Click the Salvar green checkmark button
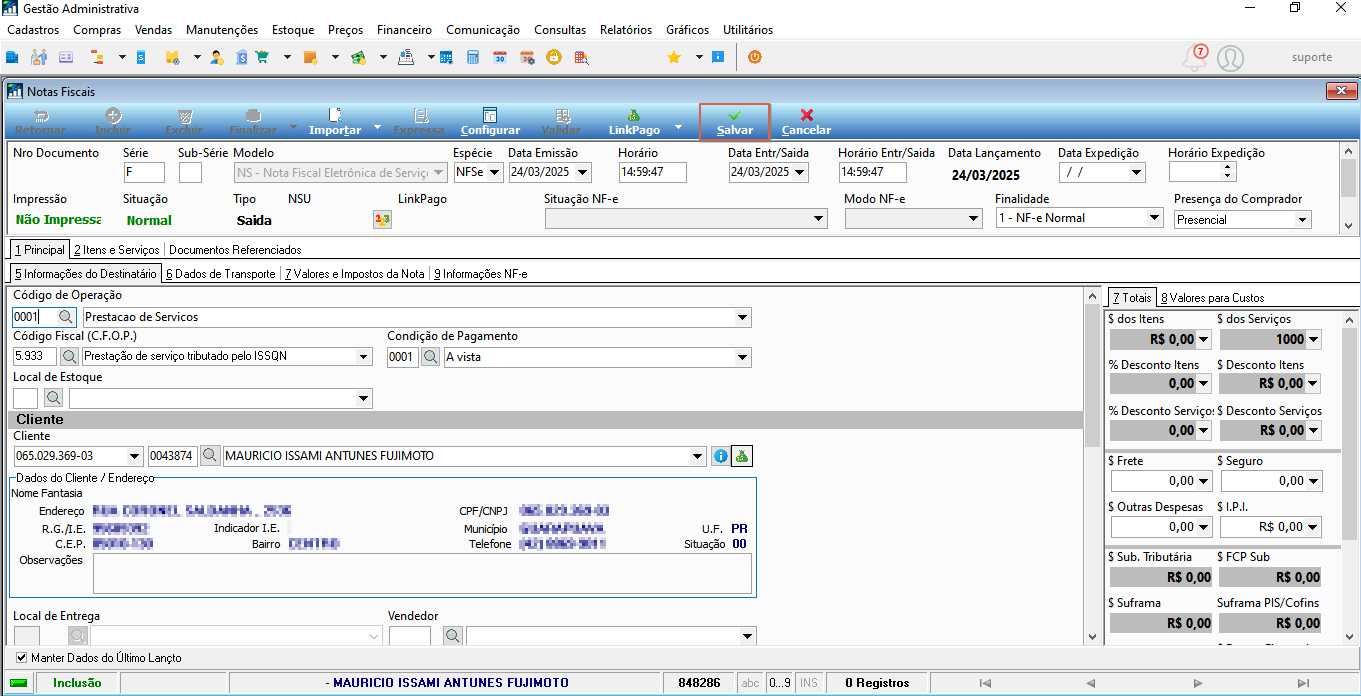Screen dimensions: 1361x696 [735, 122]
